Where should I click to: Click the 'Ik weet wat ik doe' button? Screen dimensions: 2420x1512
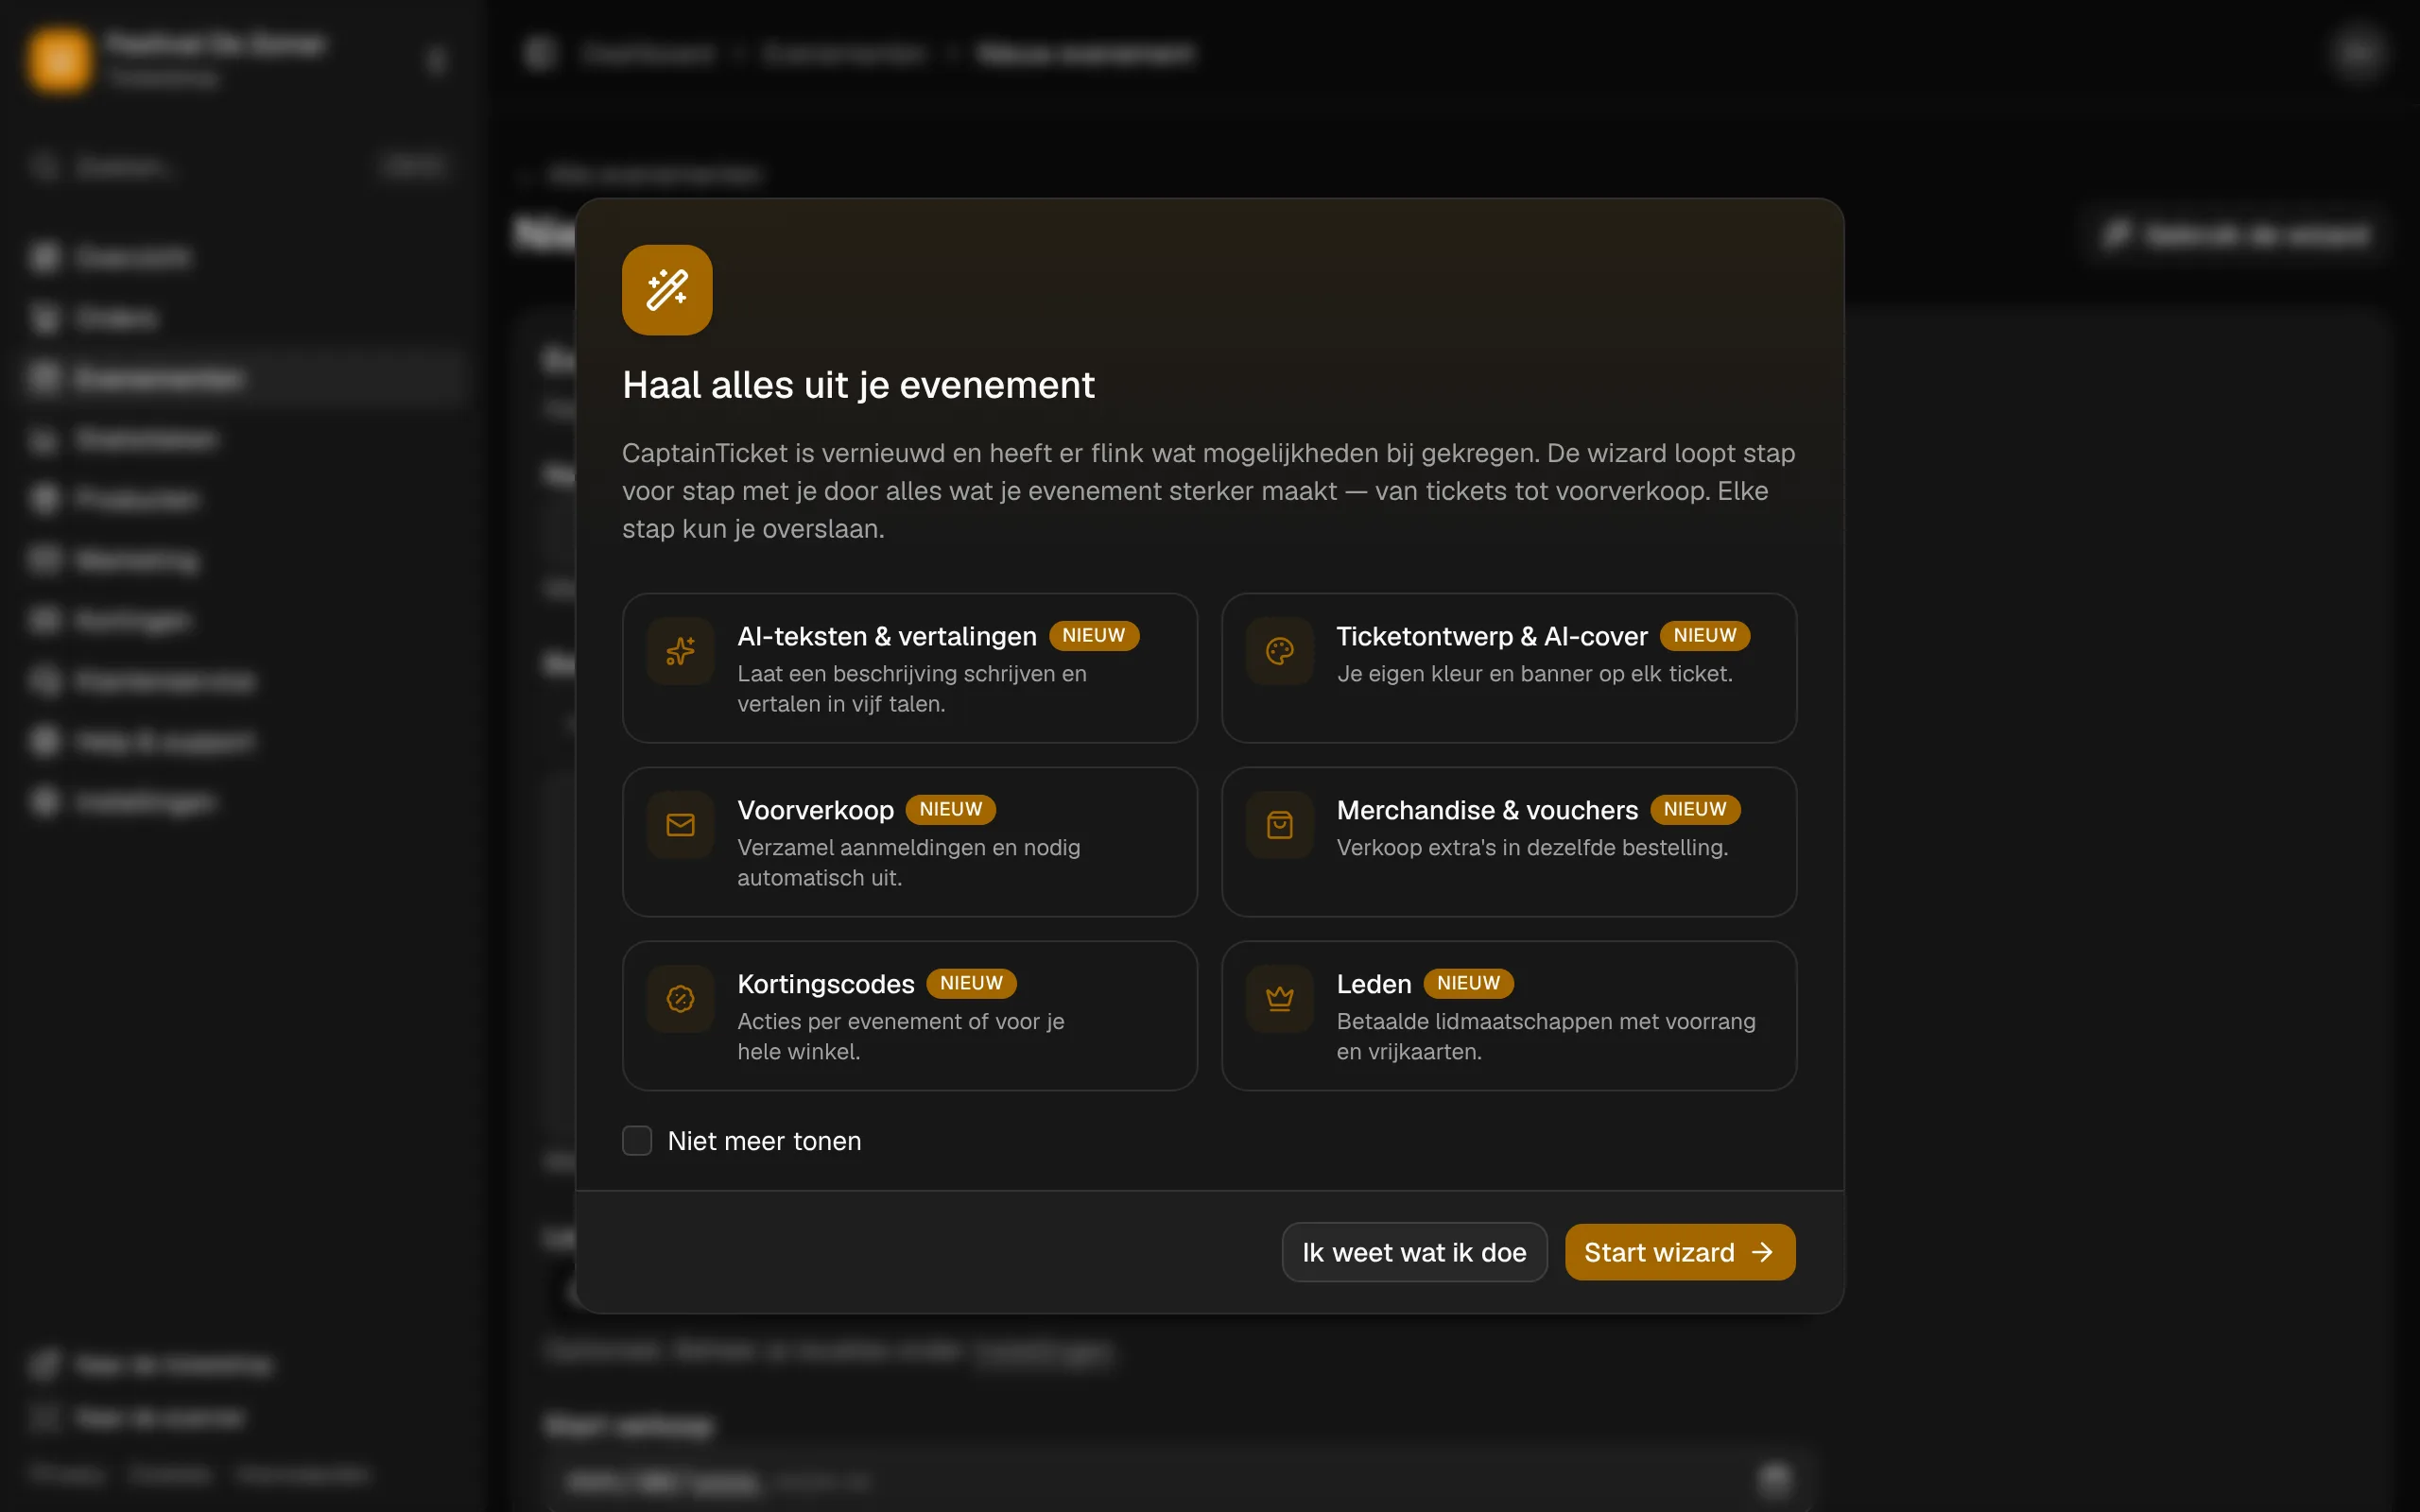click(1414, 1252)
